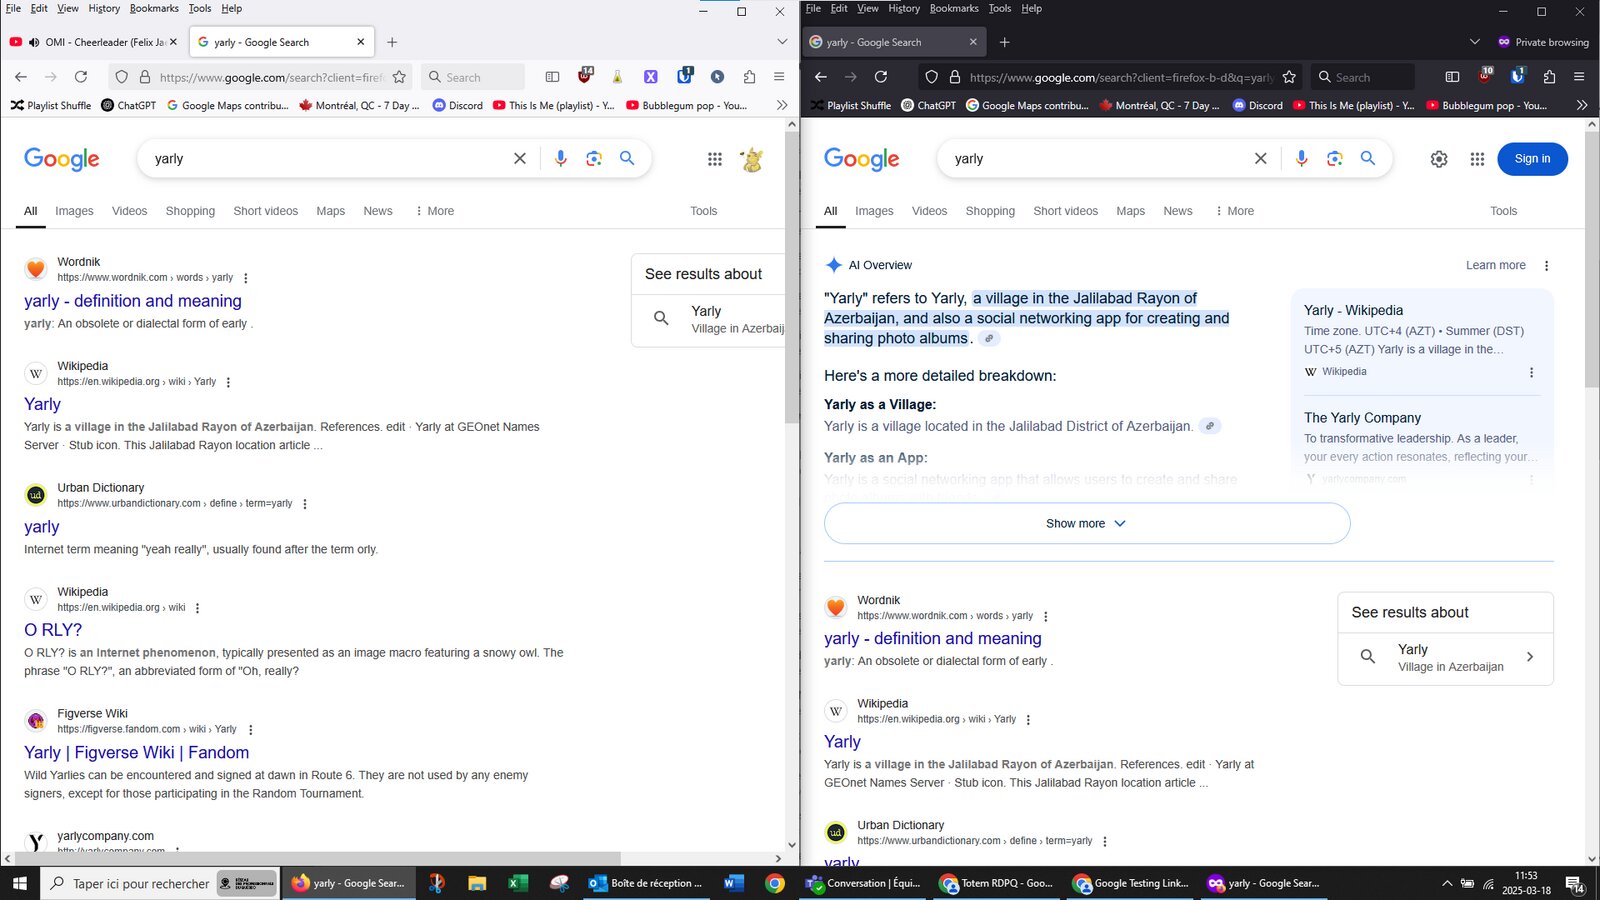Open the ChatGPT bookmark in the left window

point(129,105)
